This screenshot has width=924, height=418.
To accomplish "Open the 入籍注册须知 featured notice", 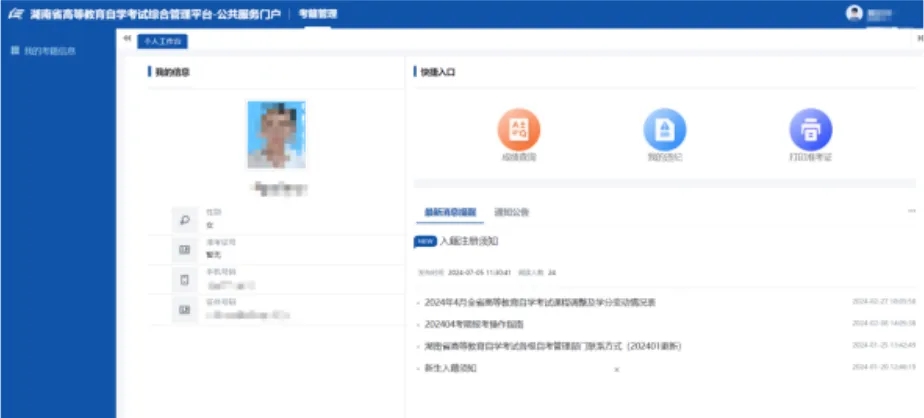I will pos(469,241).
